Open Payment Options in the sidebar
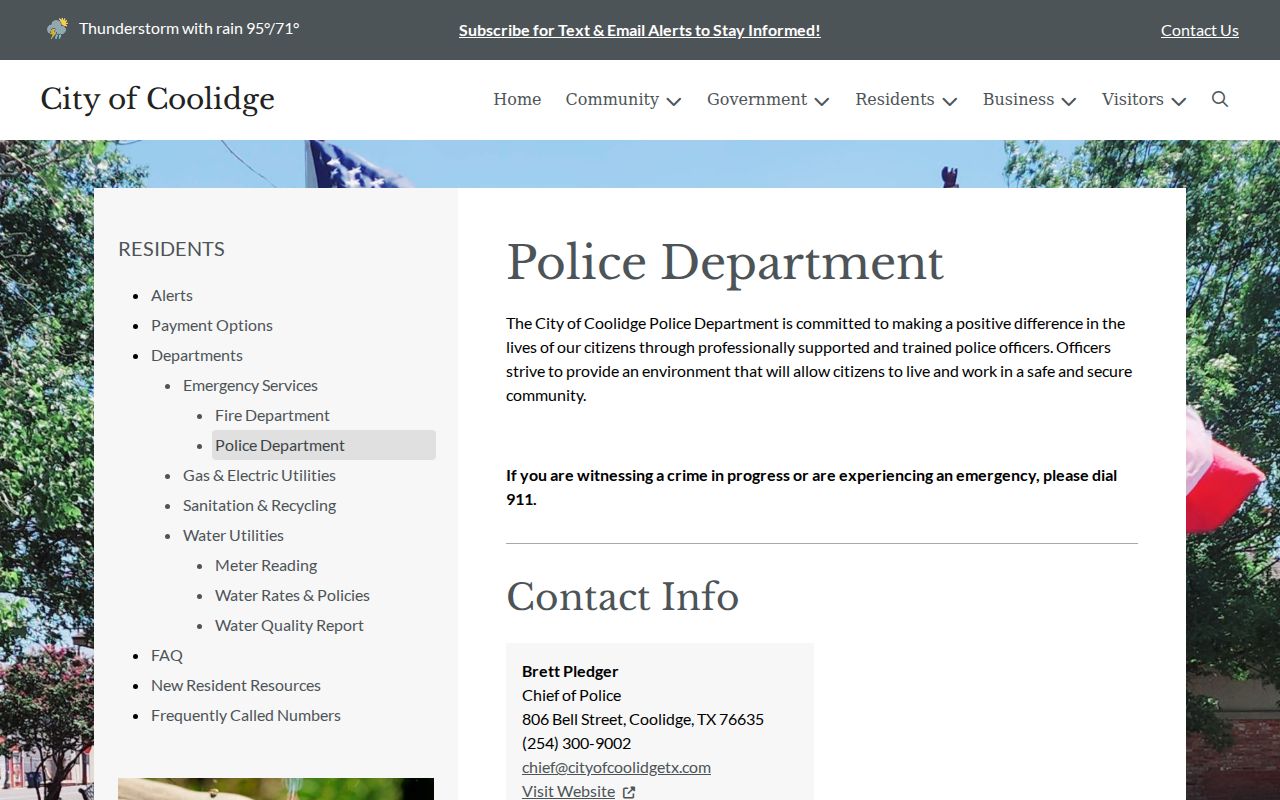The image size is (1280, 800). click(212, 325)
